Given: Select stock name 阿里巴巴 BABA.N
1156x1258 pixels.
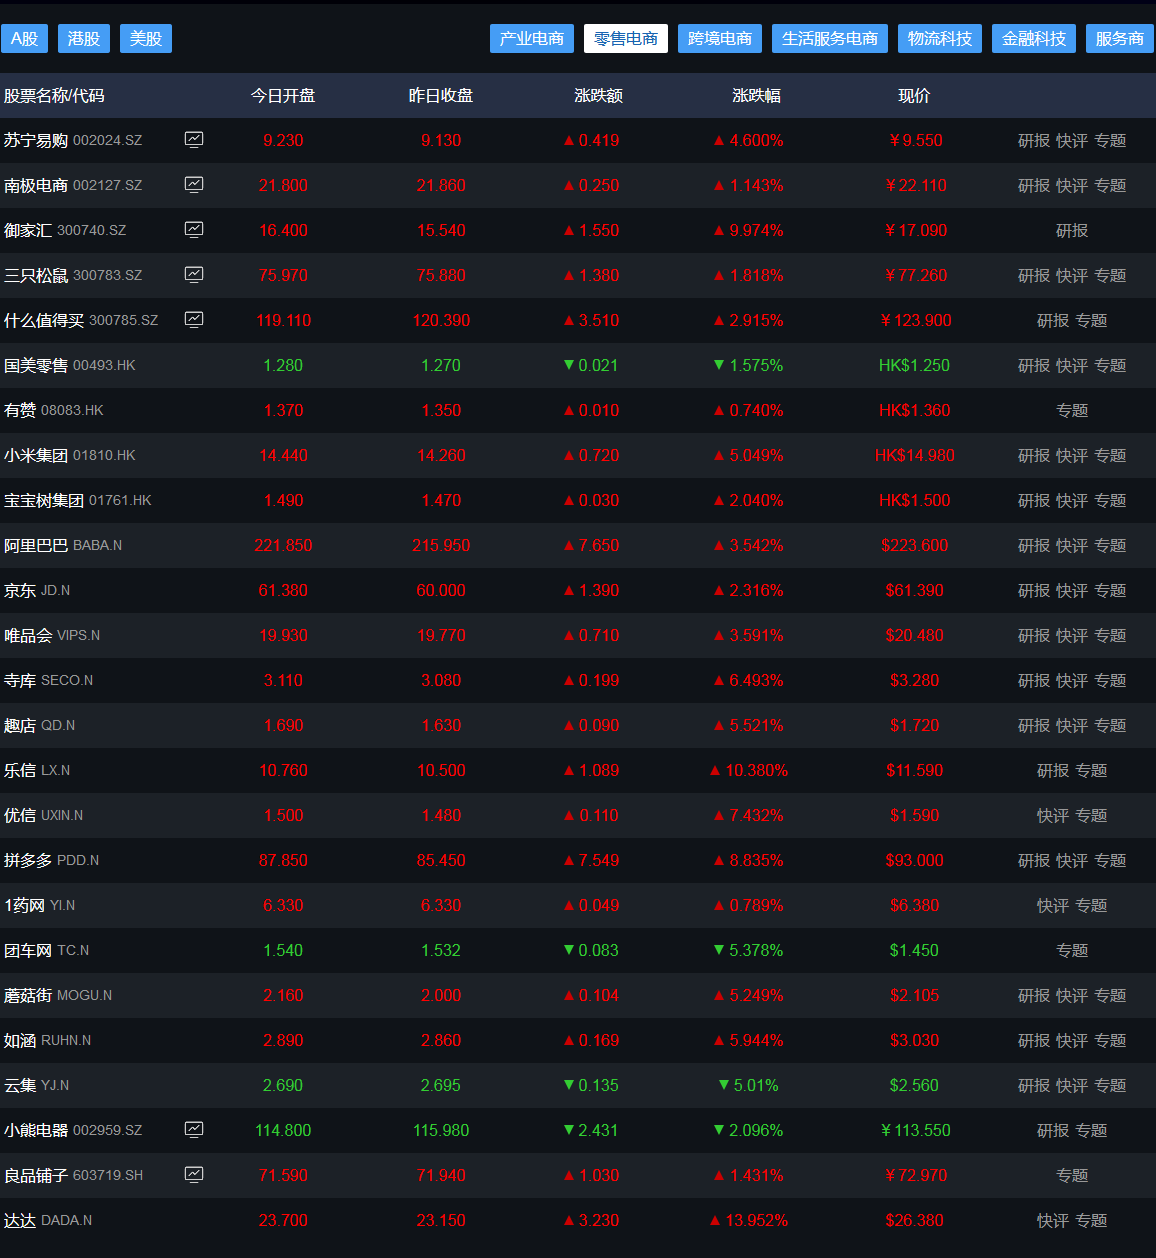Looking at the screenshot, I should point(63,546).
